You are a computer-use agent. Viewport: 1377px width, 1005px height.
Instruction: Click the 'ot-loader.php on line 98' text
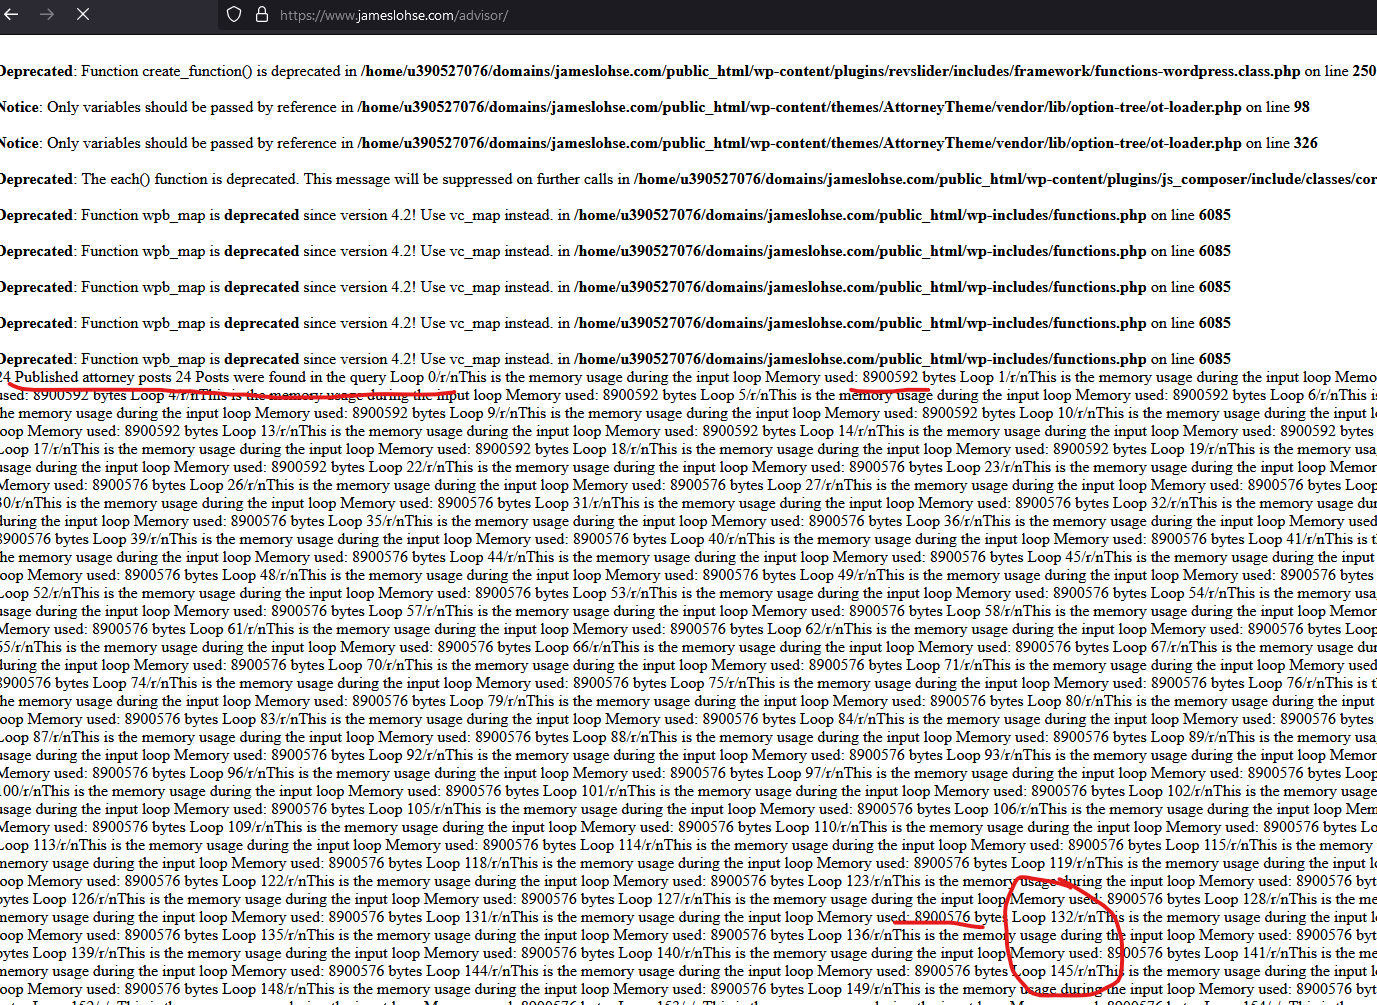coord(1229,107)
